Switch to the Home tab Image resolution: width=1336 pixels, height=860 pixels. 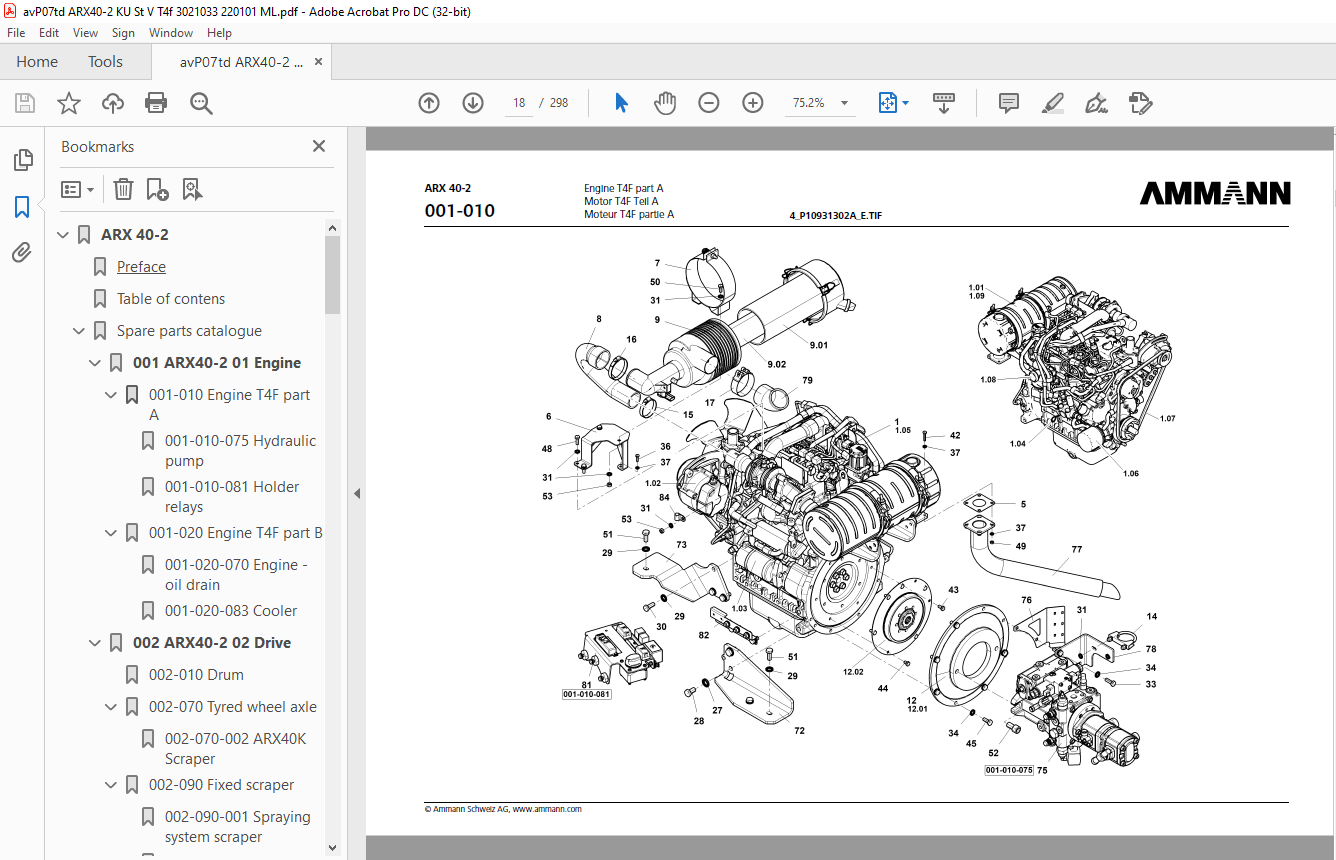[x=37, y=62]
